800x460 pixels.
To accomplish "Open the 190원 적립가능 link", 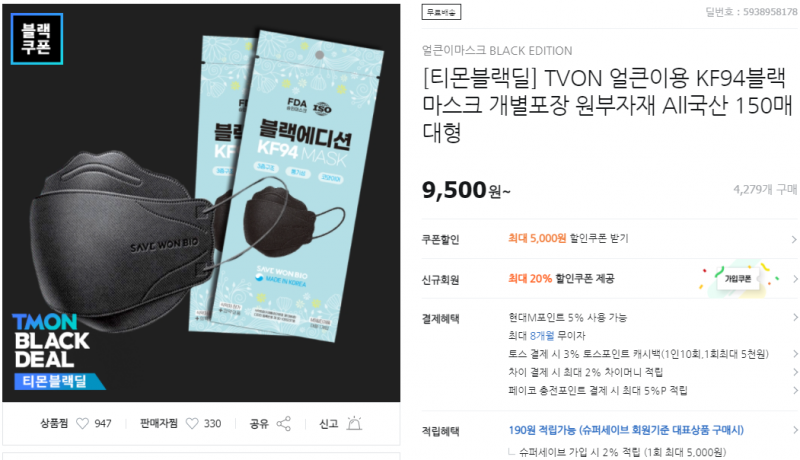I will (x=626, y=430).
